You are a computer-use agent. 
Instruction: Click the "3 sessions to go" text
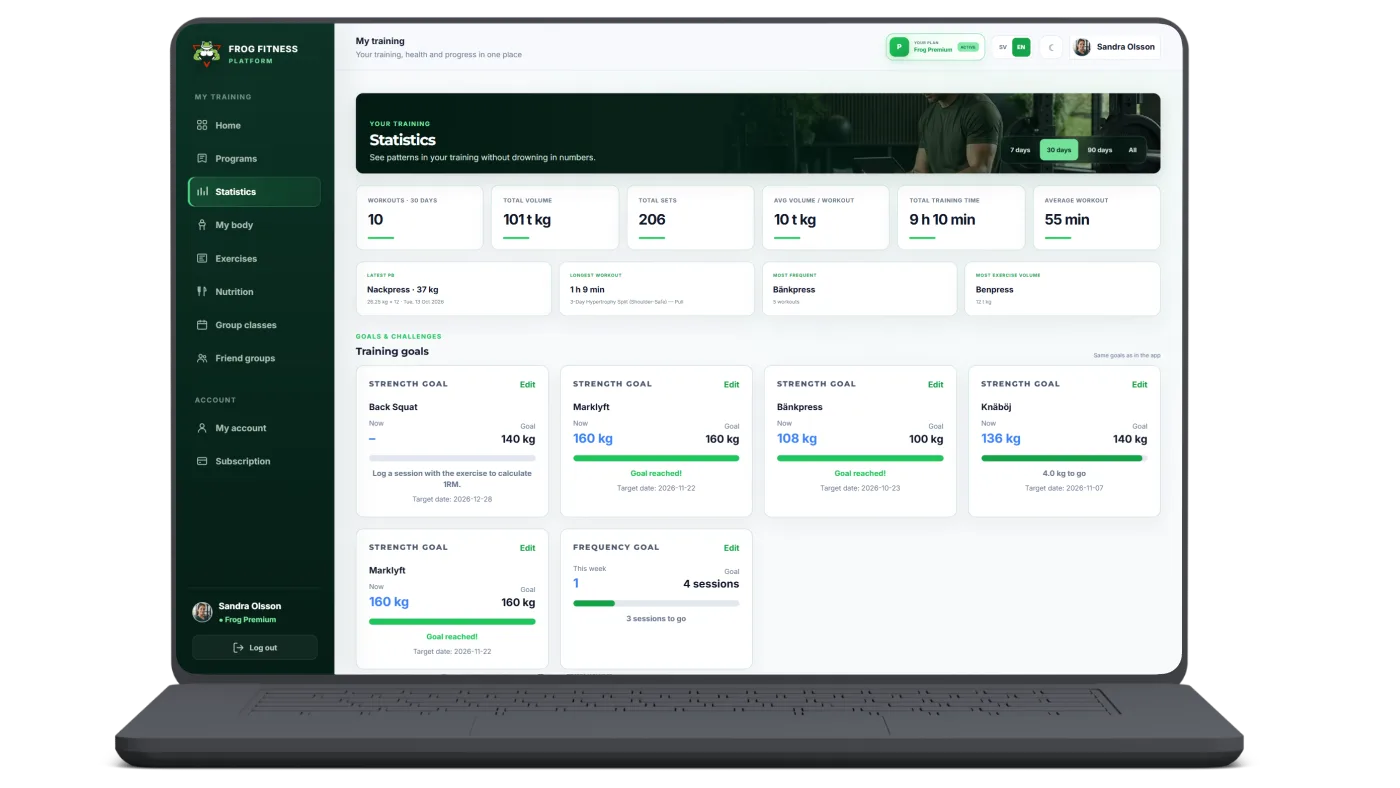pyautogui.click(x=656, y=619)
